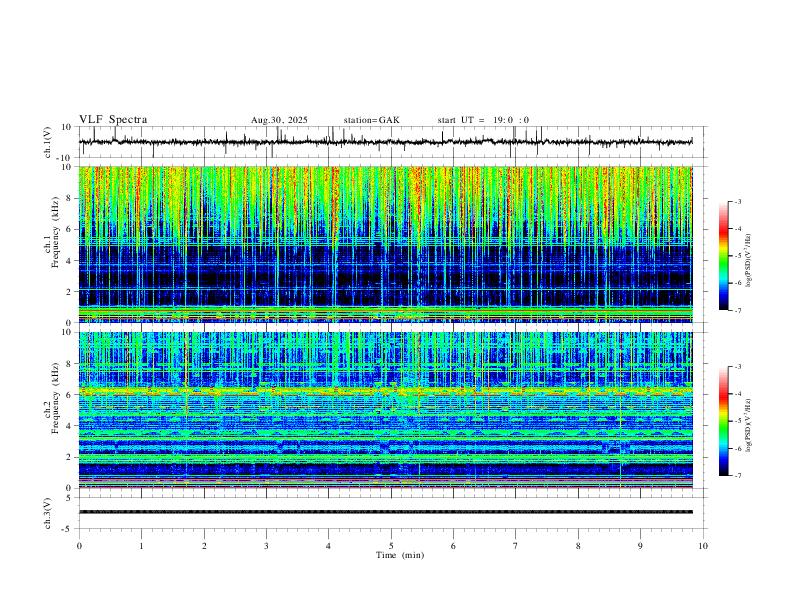792x612 pixels.
Task: Click the ch.2 color bar log(PSD) label
Action: pyautogui.click(x=749, y=425)
